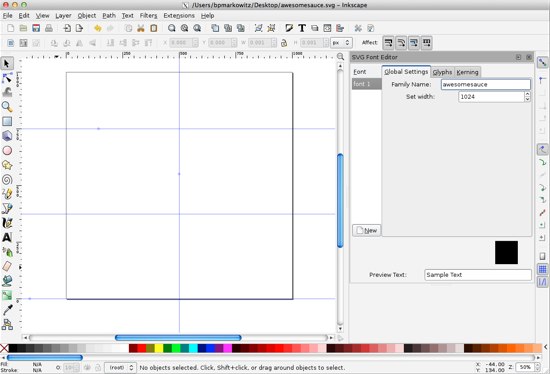Switch to the Glyphs tab

pyautogui.click(x=442, y=72)
